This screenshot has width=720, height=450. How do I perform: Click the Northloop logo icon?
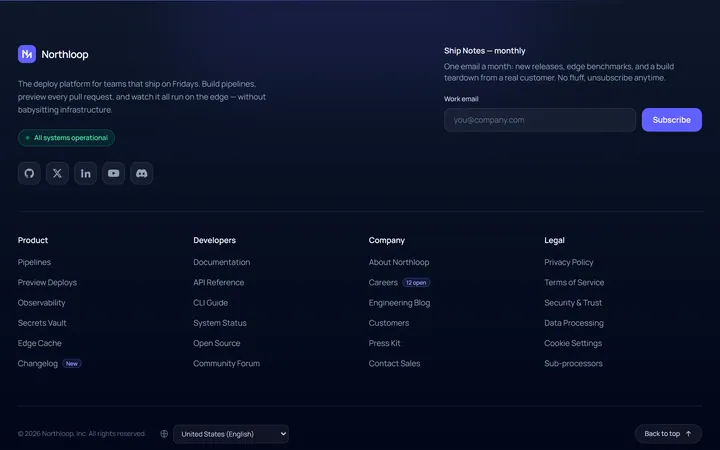(27, 54)
